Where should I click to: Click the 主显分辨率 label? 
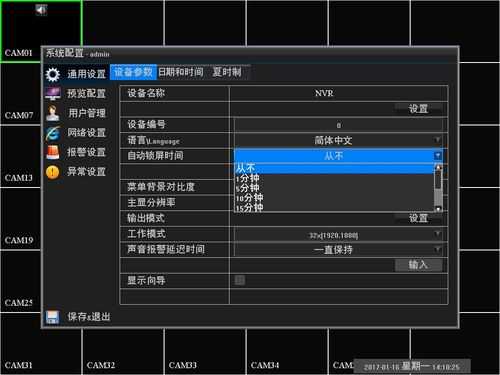[x=151, y=203]
